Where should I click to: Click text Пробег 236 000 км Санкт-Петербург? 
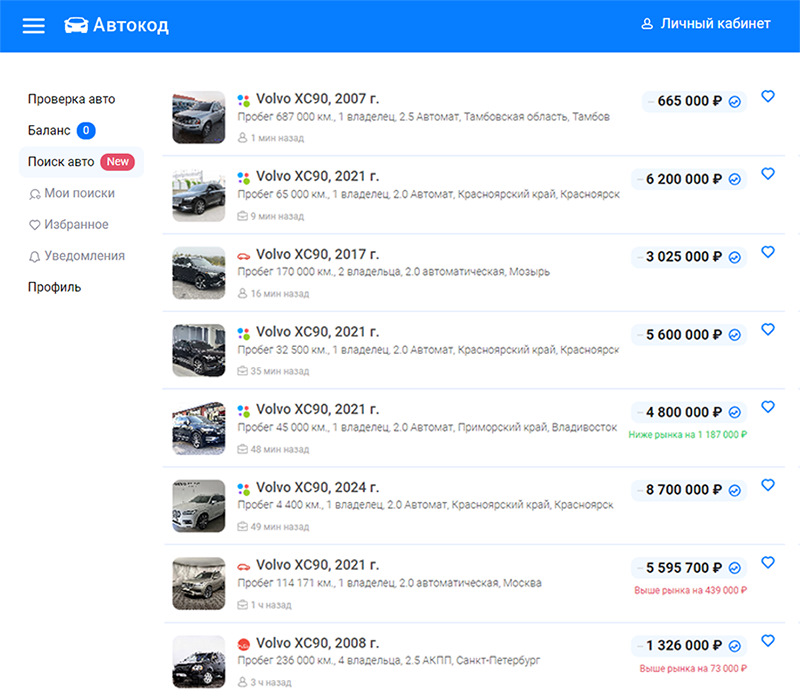[x=388, y=660]
